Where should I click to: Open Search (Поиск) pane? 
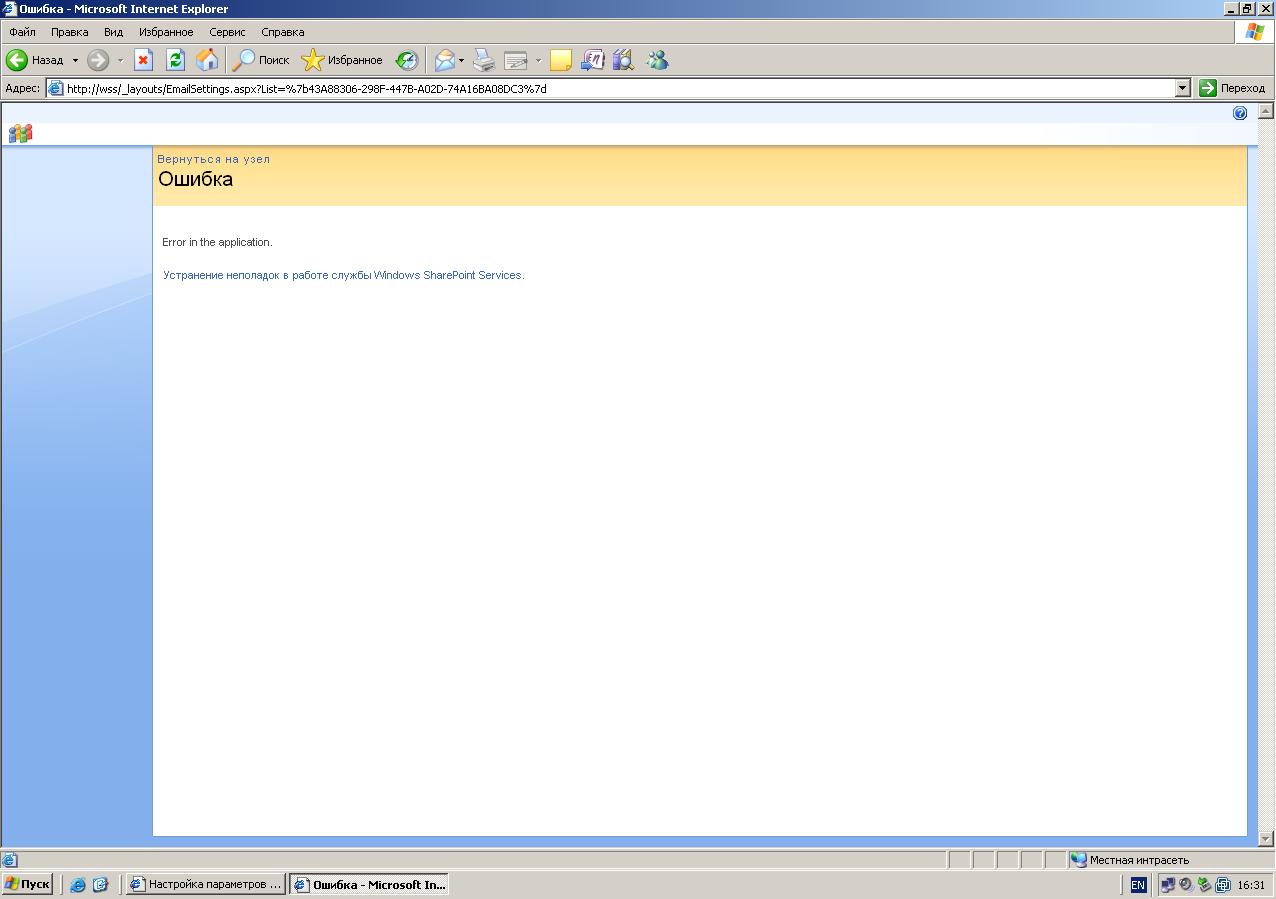click(x=260, y=60)
